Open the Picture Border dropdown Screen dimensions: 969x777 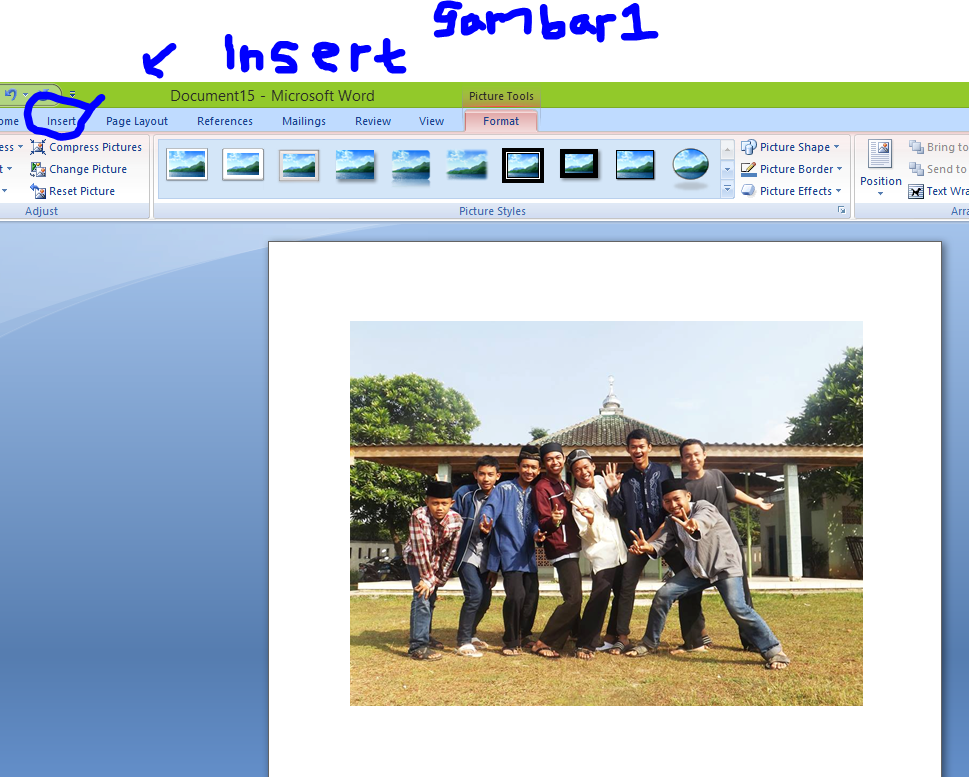(792, 169)
